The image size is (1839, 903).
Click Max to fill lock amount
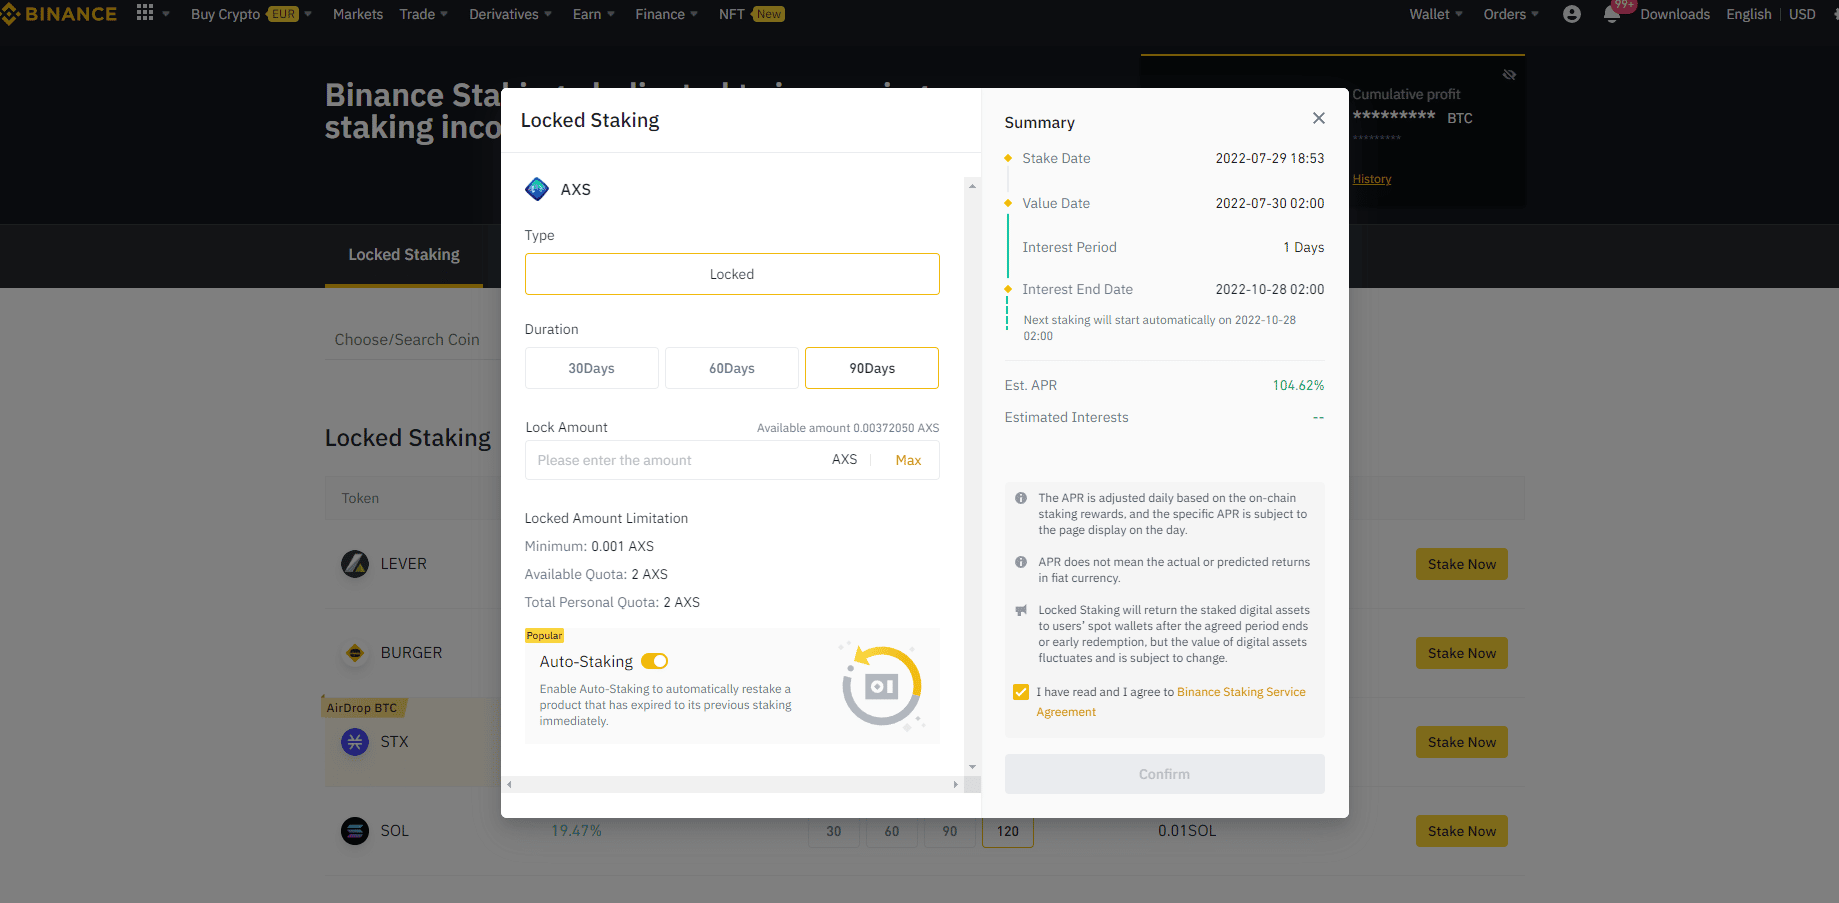point(908,460)
